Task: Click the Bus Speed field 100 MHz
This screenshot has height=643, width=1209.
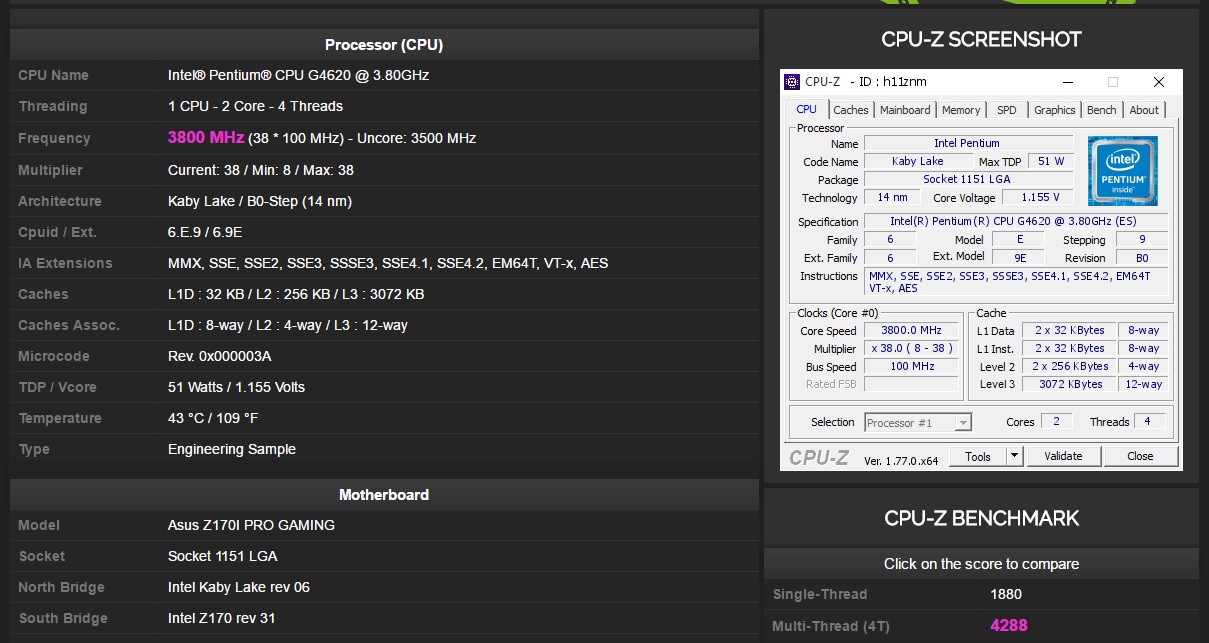Action: click(911, 366)
